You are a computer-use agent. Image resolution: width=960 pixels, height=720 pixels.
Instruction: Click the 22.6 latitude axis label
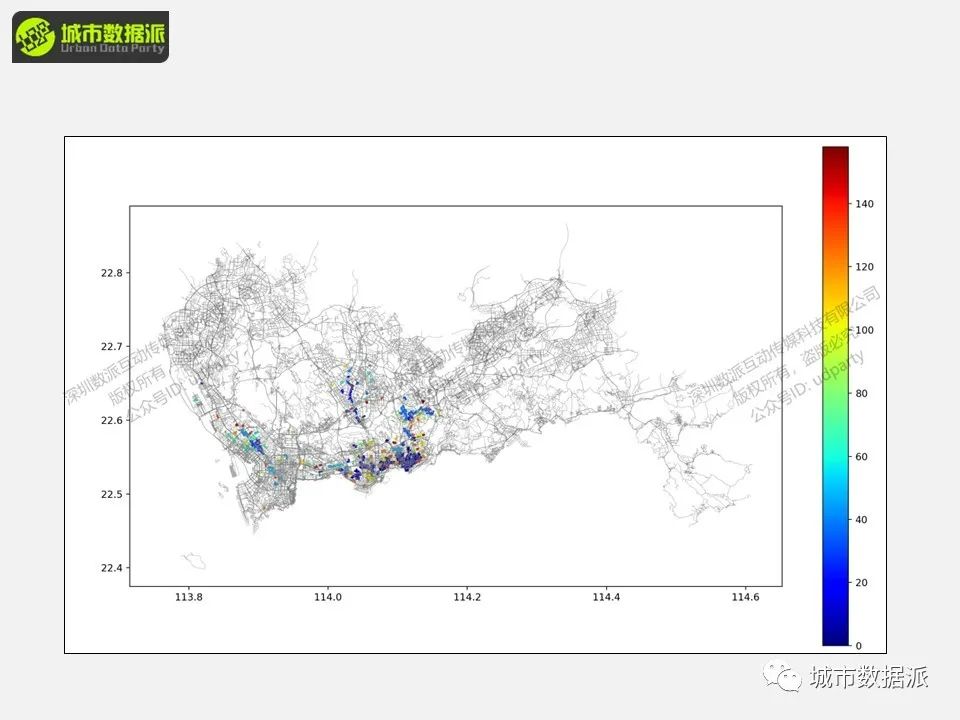112,420
